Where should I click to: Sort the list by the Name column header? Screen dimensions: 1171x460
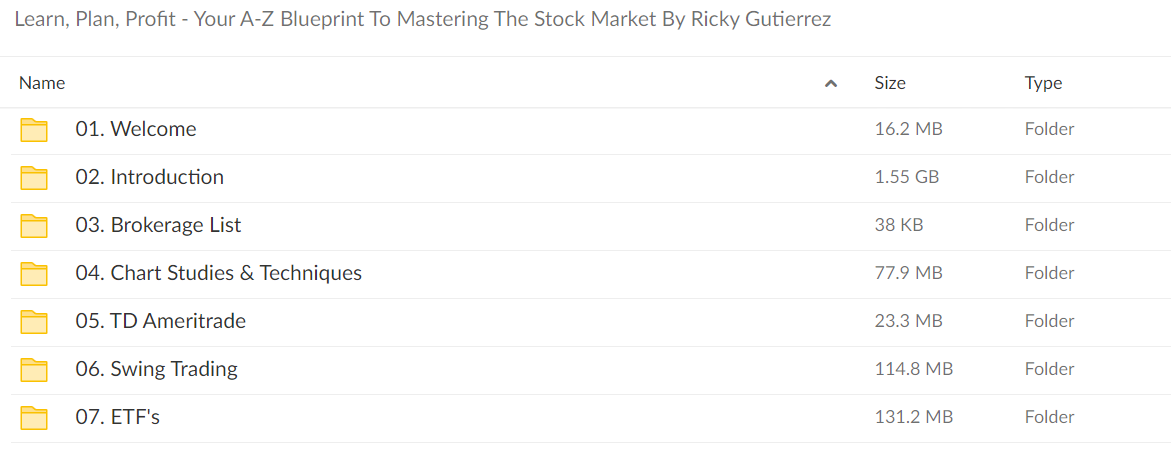(42, 83)
